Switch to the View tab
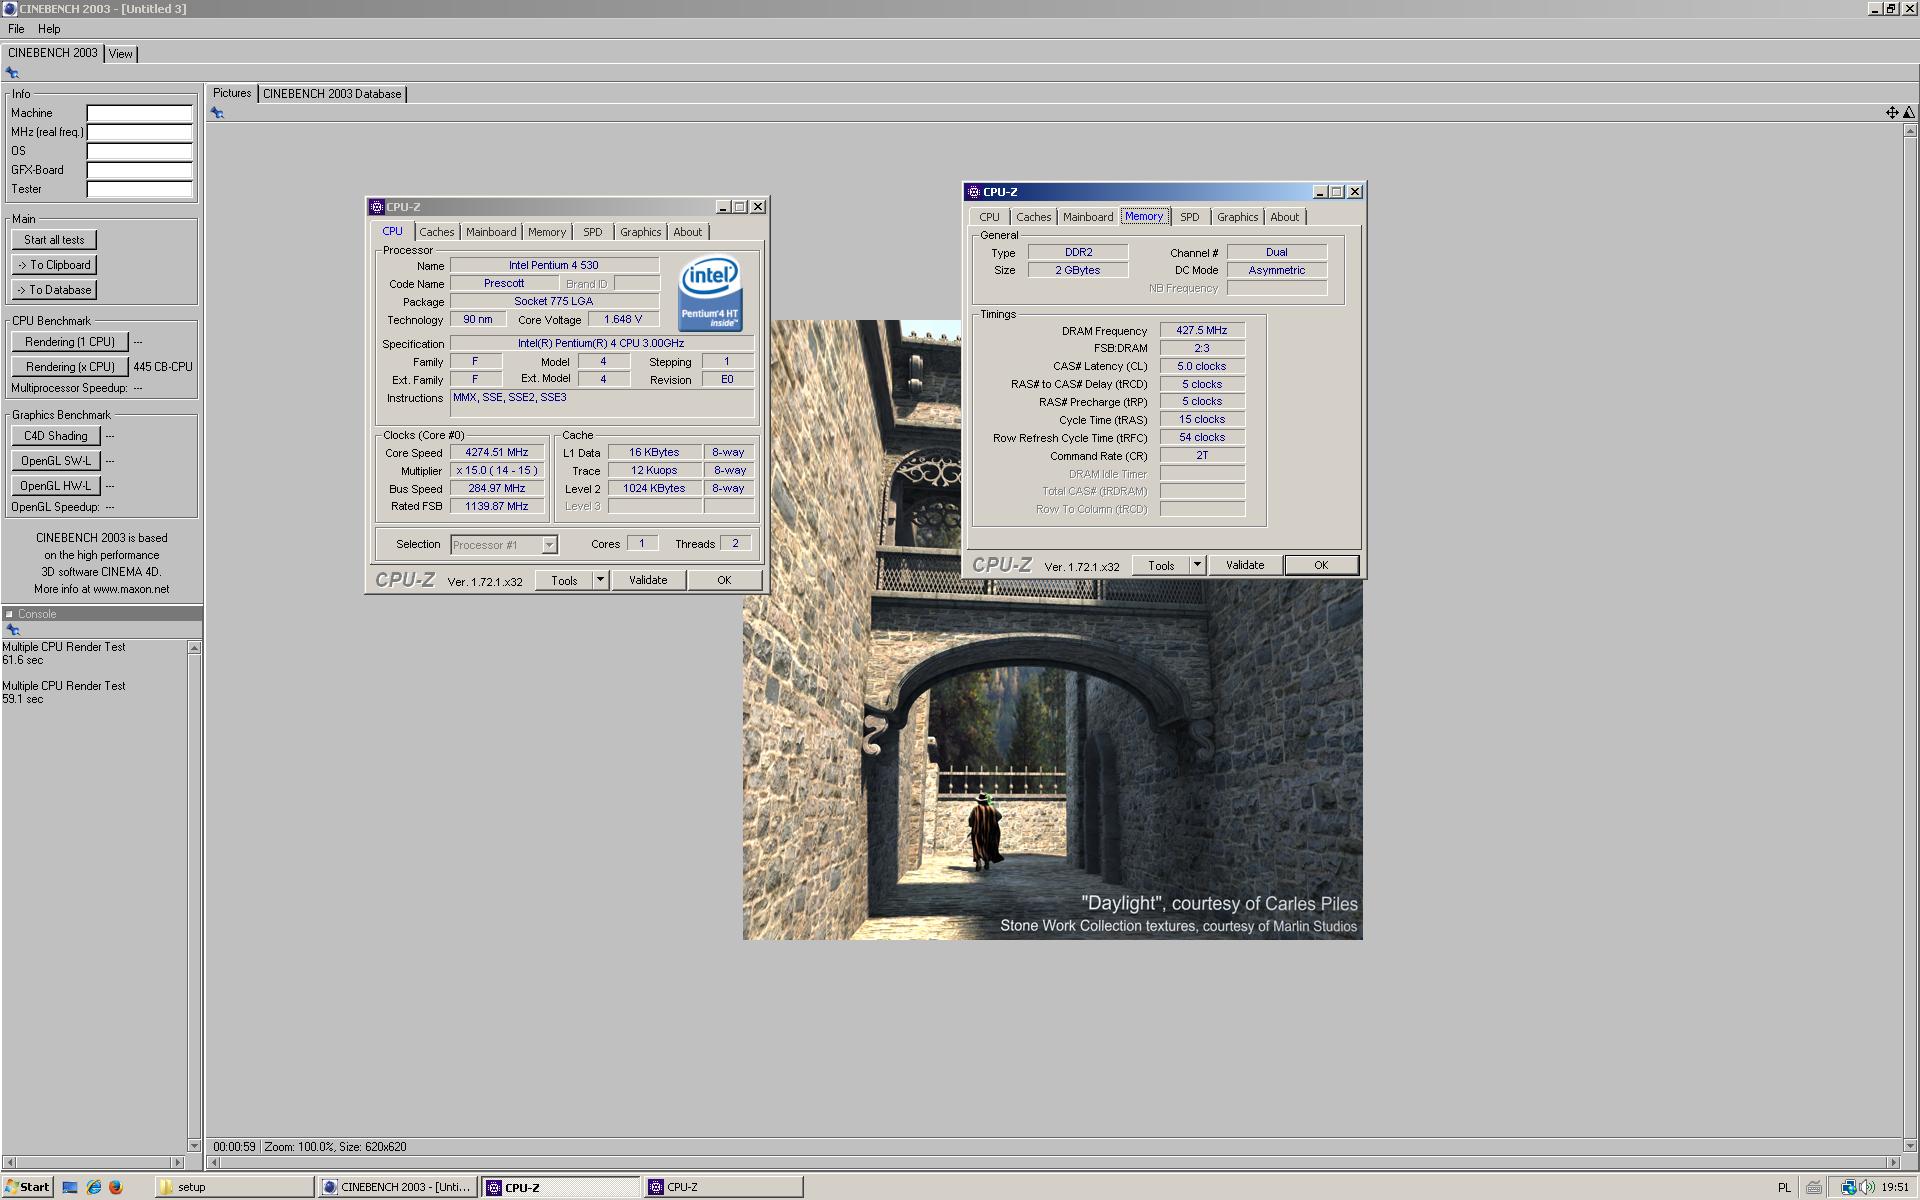 [x=121, y=54]
